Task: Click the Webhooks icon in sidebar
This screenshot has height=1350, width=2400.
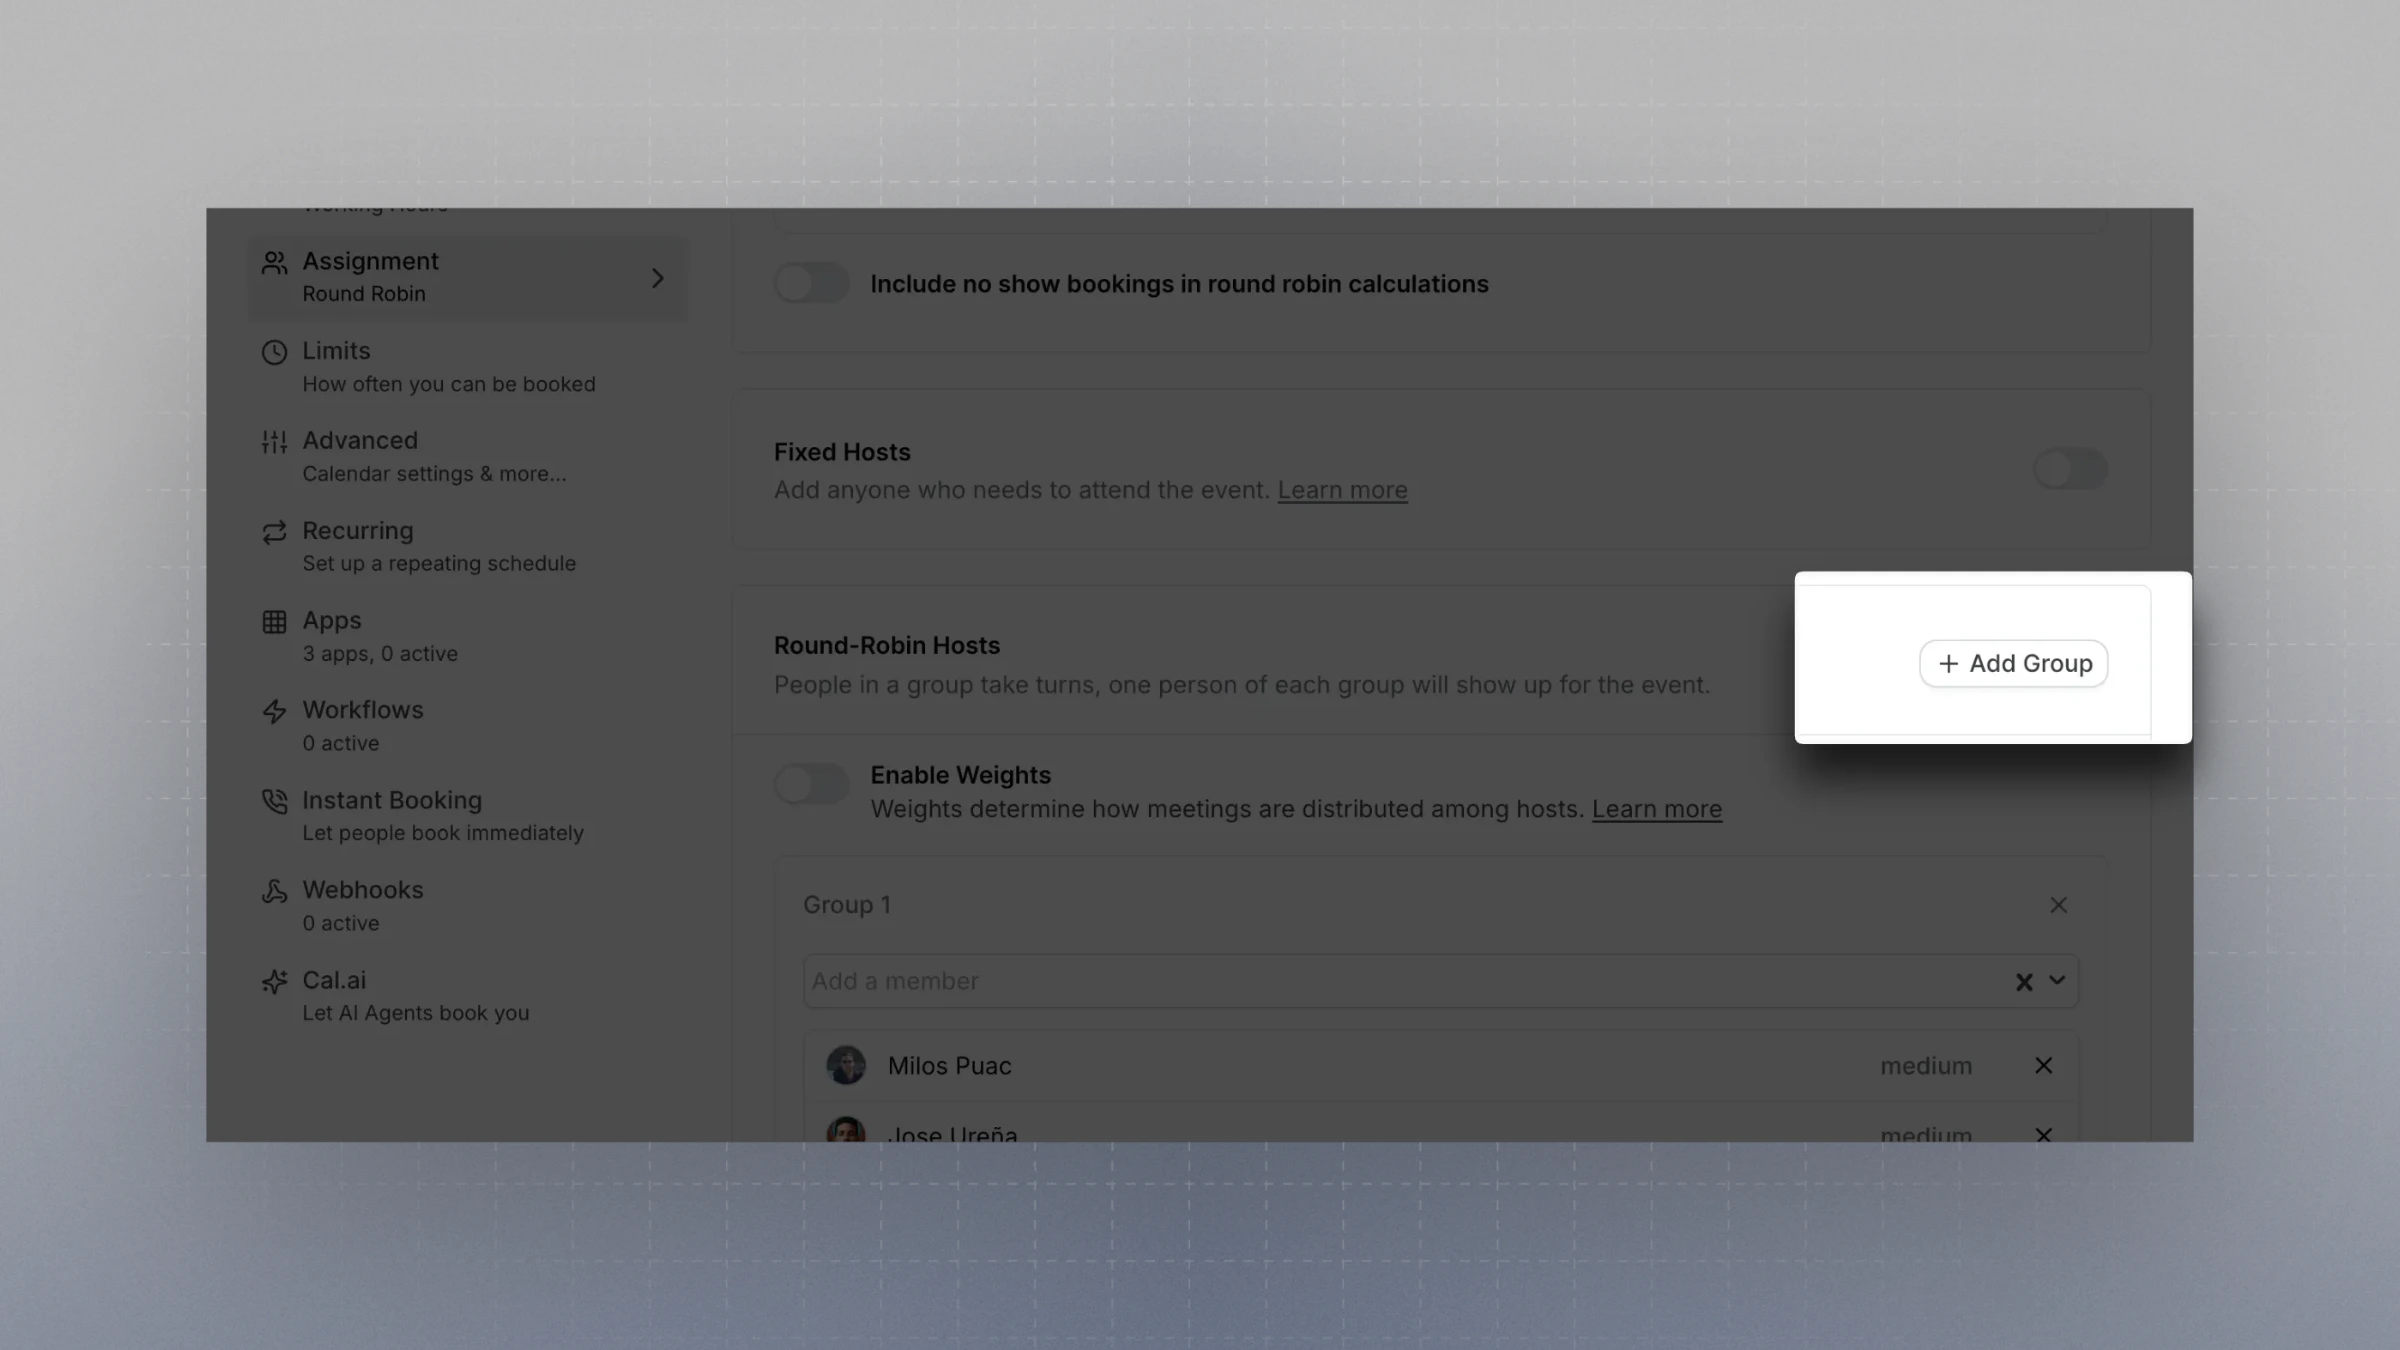Action: click(274, 891)
